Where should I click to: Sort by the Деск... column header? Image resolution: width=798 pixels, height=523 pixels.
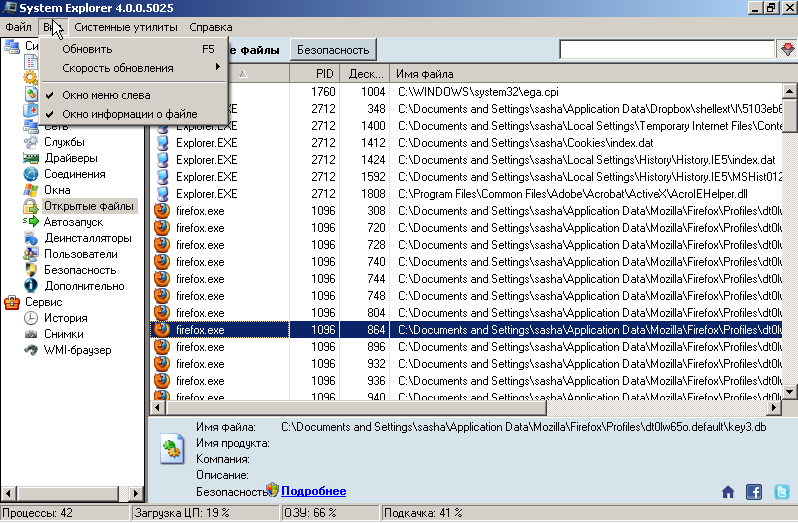coord(364,74)
